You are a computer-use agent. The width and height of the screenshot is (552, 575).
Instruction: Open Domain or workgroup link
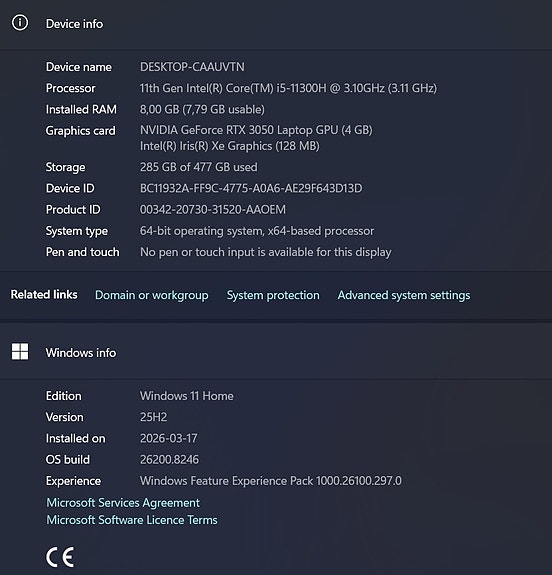pos(151,295)
